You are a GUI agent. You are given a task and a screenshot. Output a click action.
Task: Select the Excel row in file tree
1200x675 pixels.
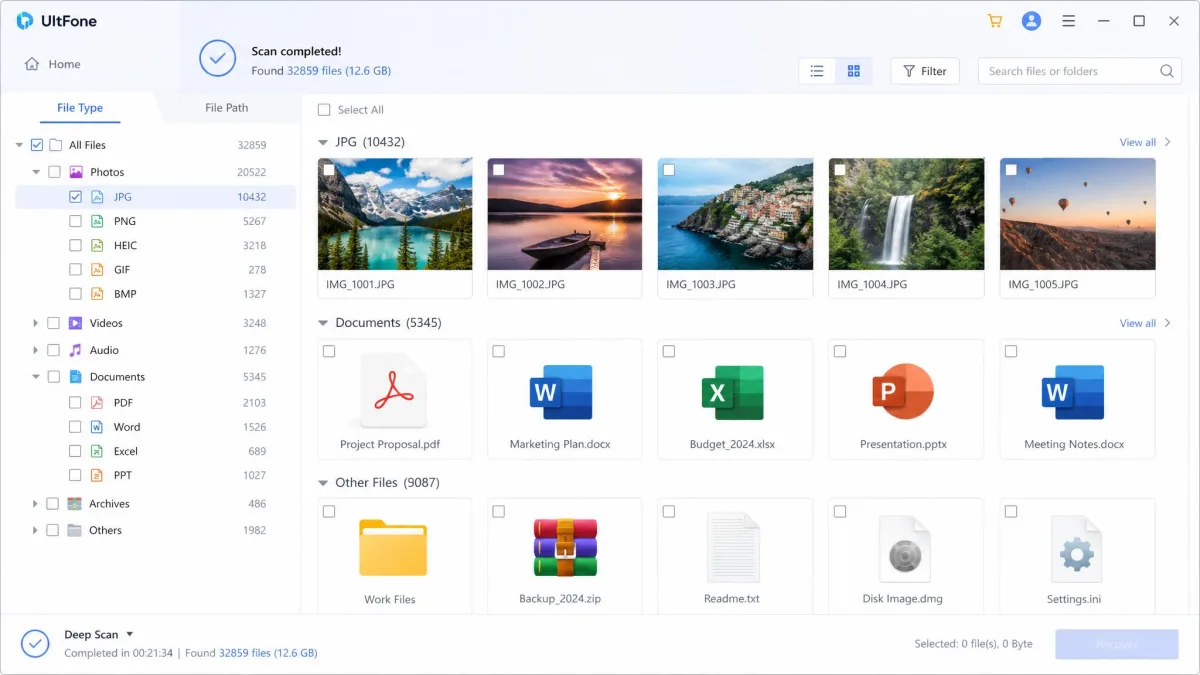[156, 451]
